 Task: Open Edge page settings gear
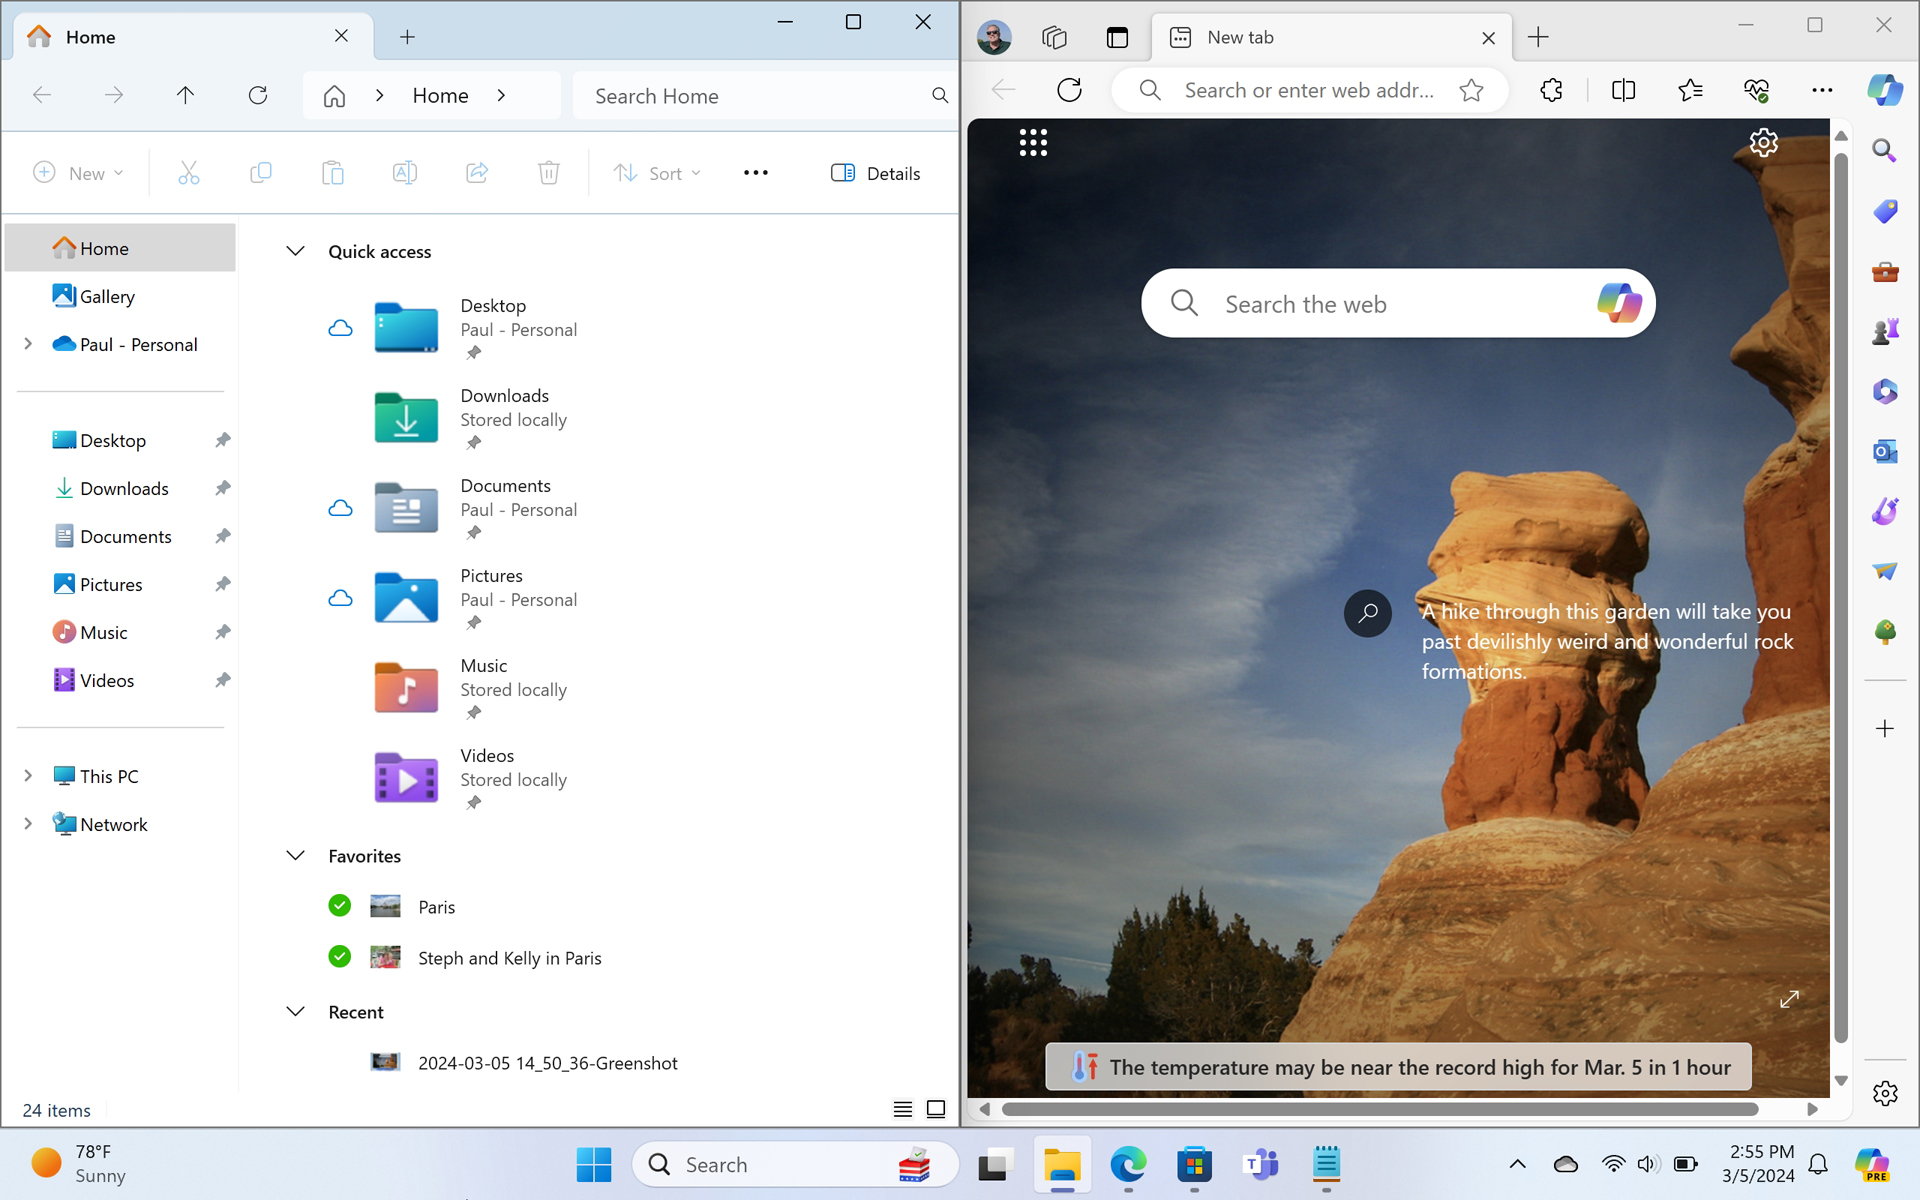[1763, 143]
